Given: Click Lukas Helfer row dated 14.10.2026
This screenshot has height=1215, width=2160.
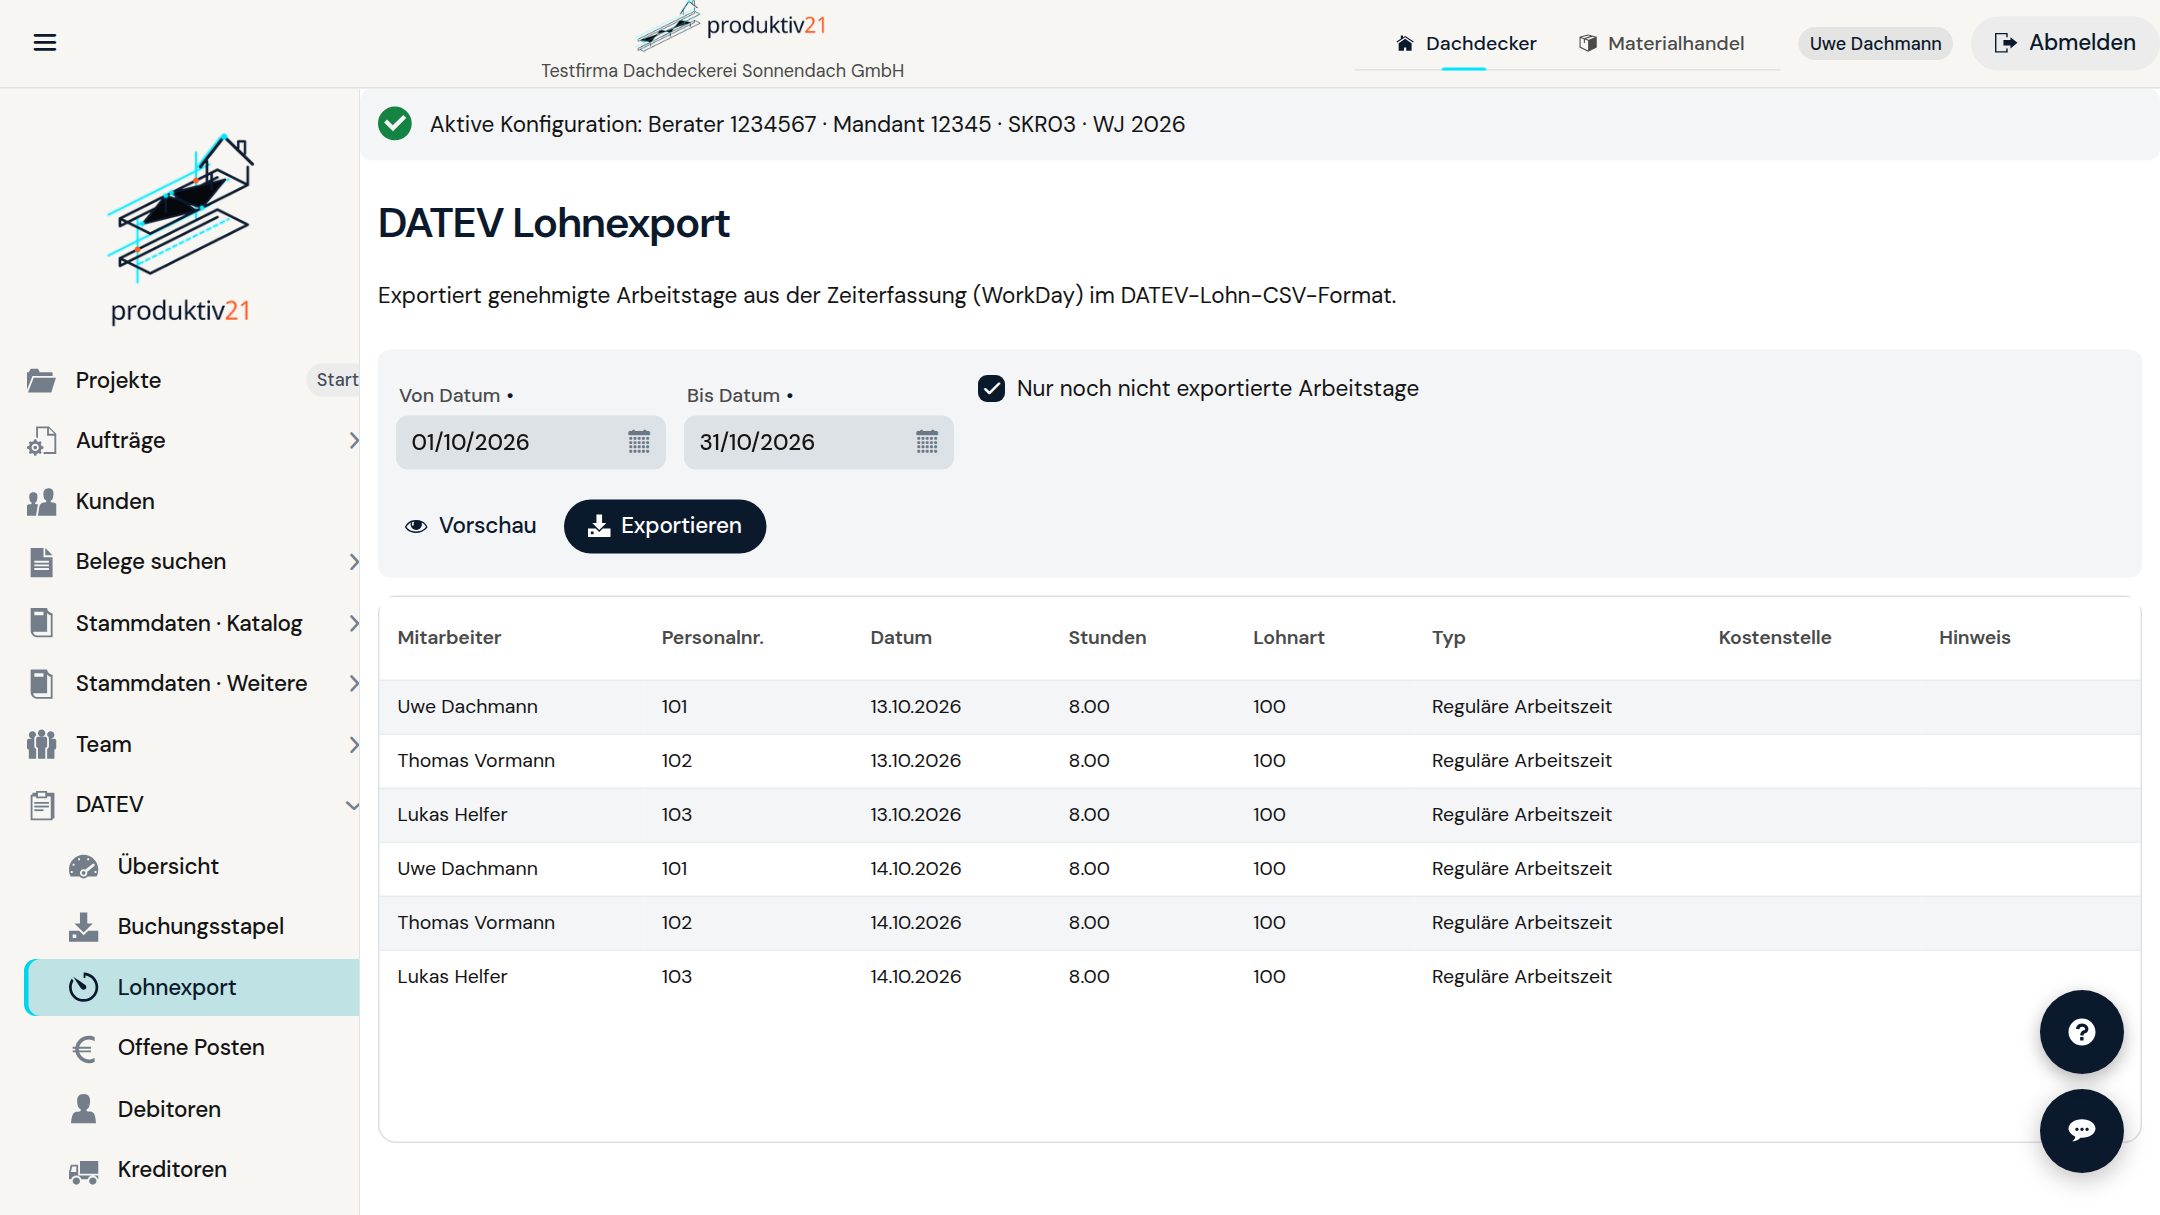Looking at the screenshot, I should point(1259,977).
